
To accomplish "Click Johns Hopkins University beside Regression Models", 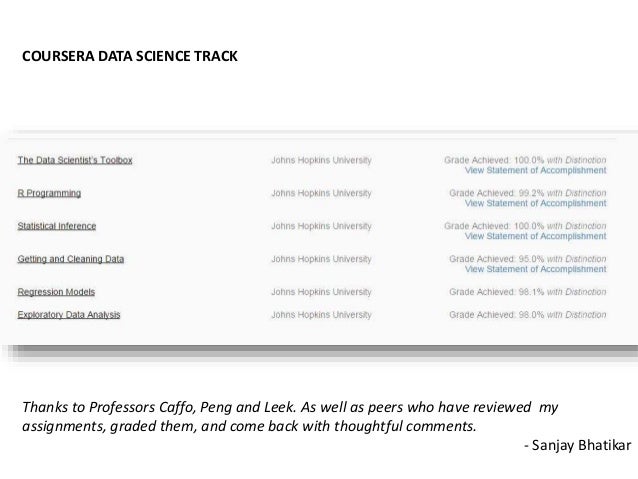I will coord(321,292).
